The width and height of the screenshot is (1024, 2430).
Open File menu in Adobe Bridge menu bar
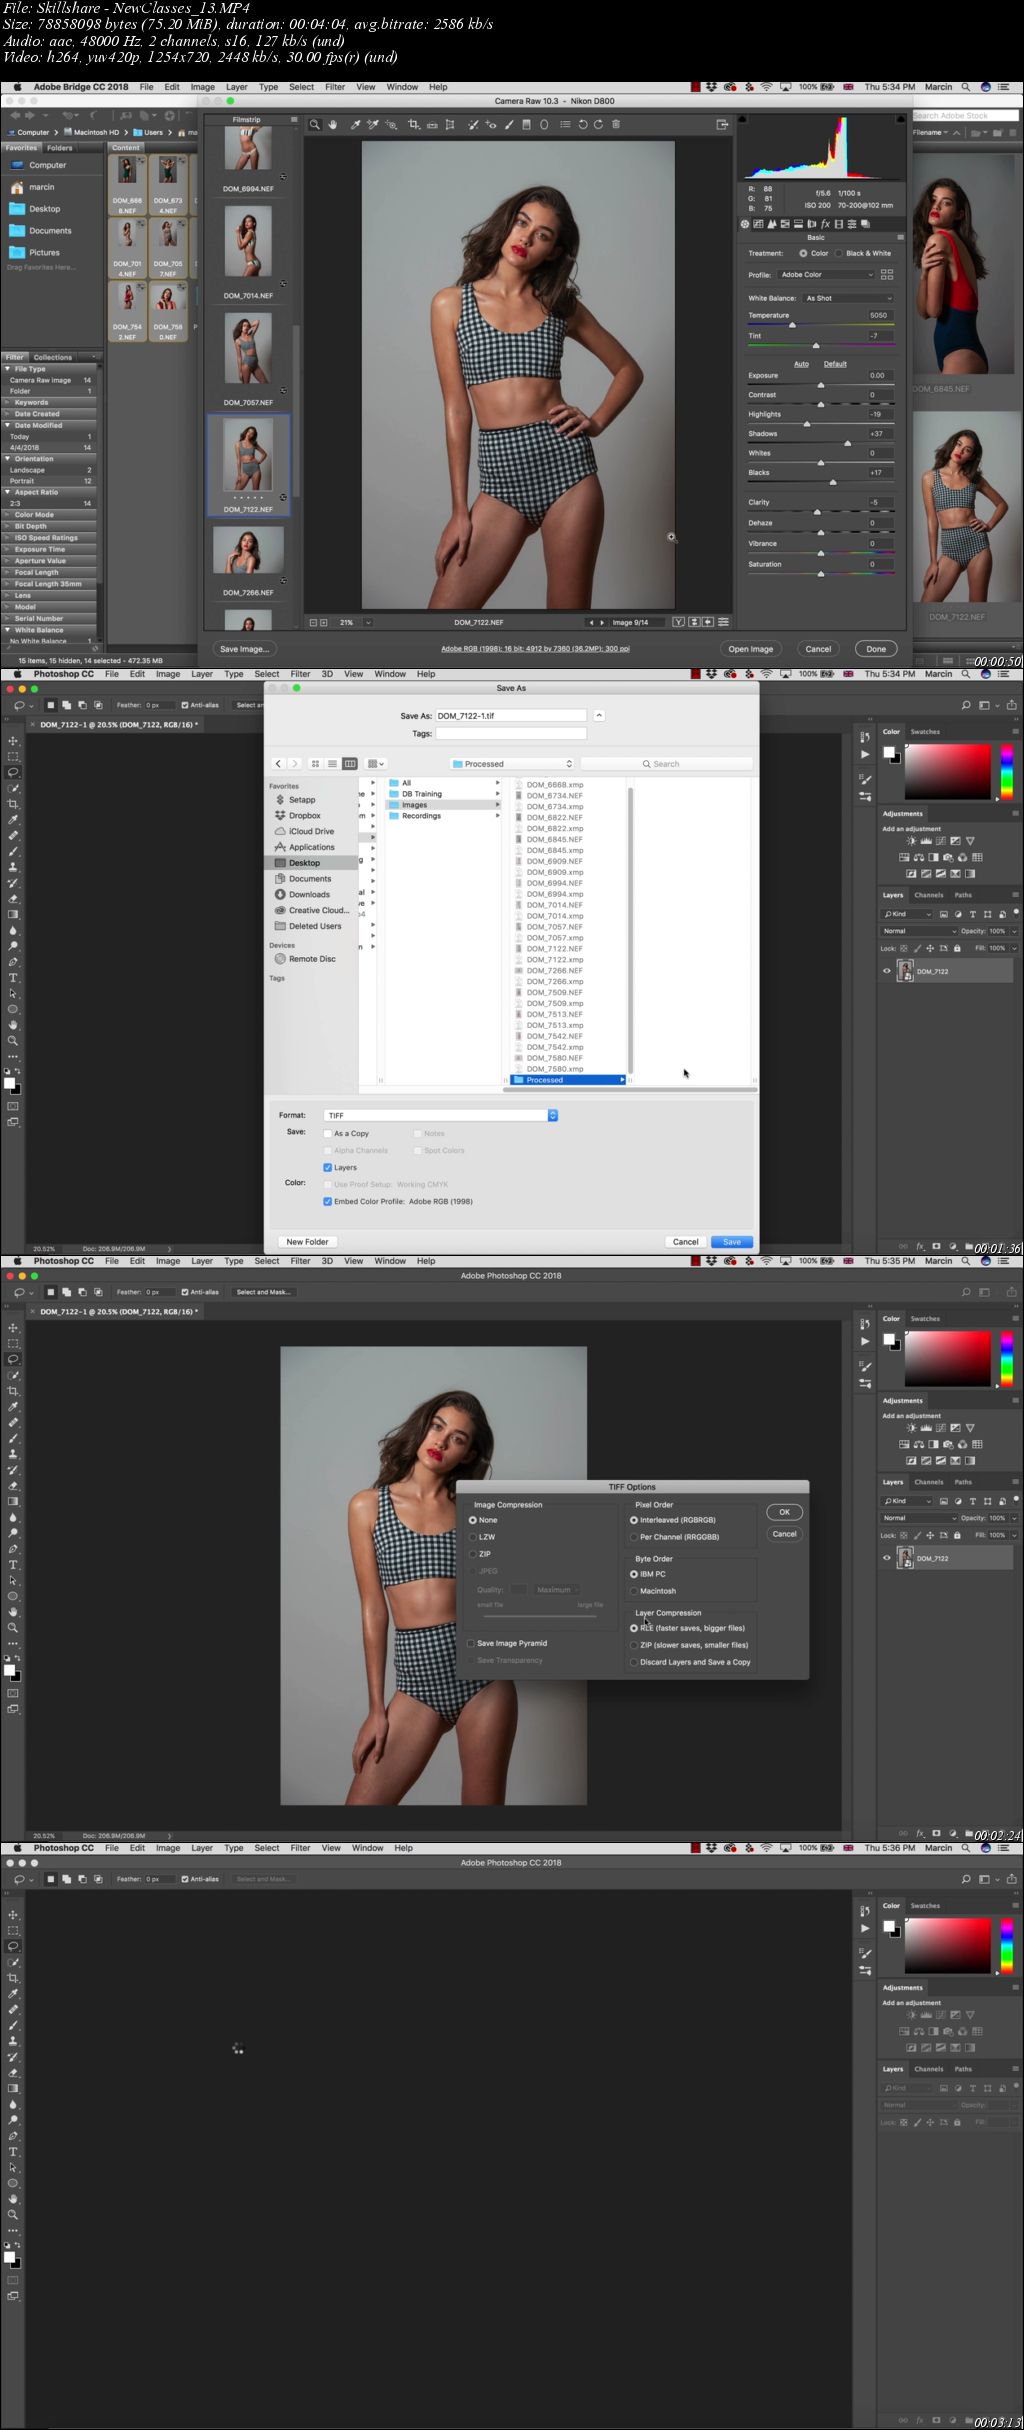147,87
